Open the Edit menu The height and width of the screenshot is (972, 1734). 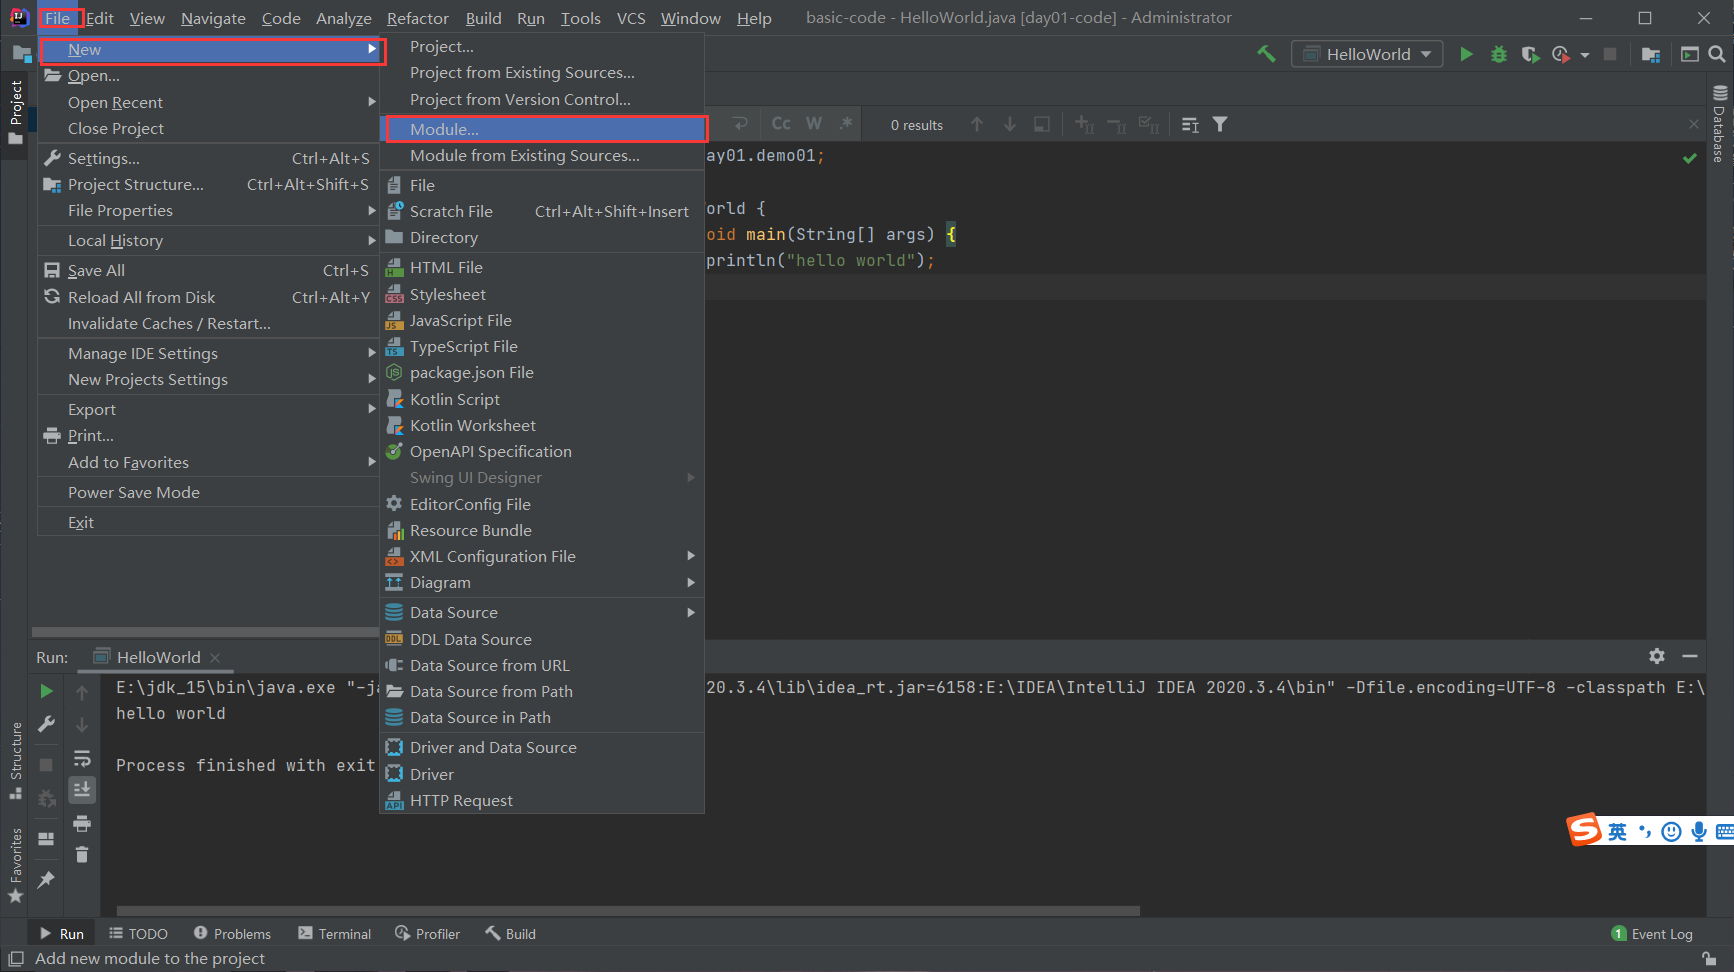[99, 18]
